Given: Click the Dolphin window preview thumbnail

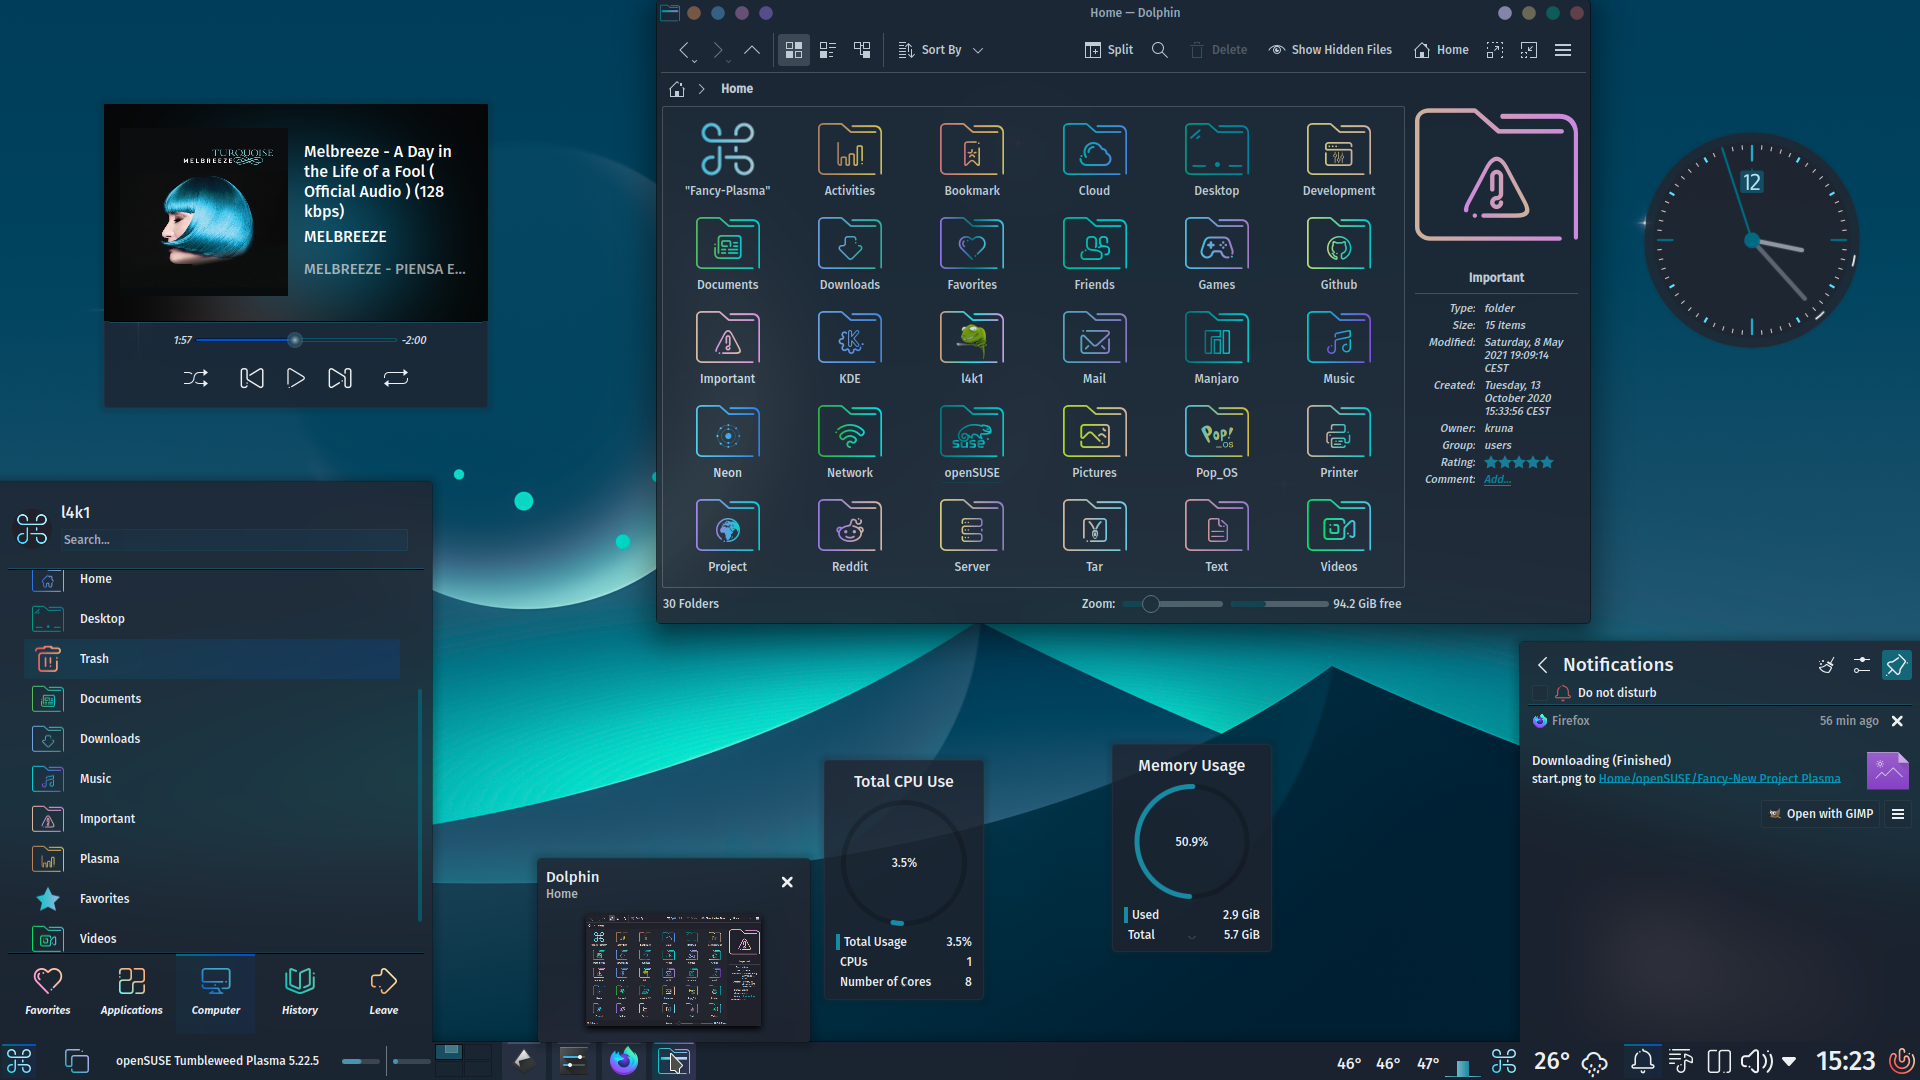Looking at the screenshot, I should point(673,971).
